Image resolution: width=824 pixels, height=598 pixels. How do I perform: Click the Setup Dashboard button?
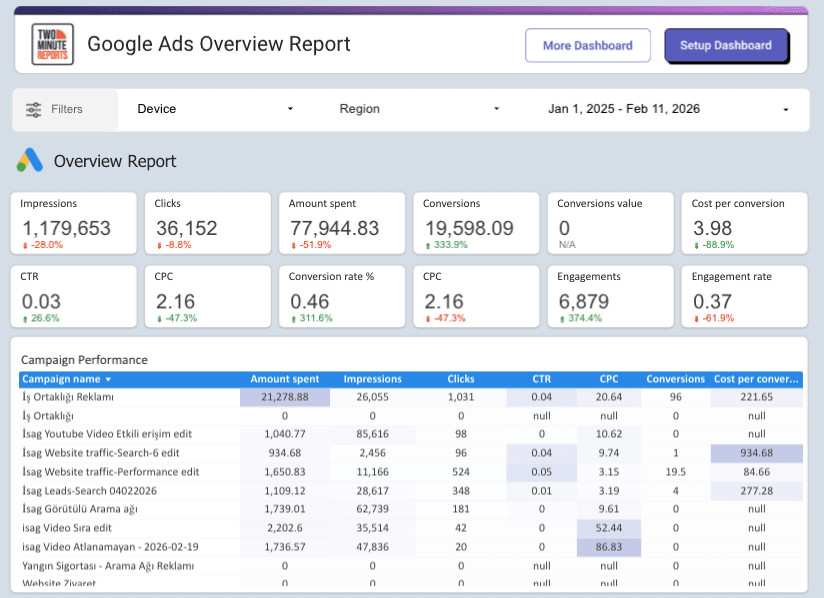[x=727, y=45]
